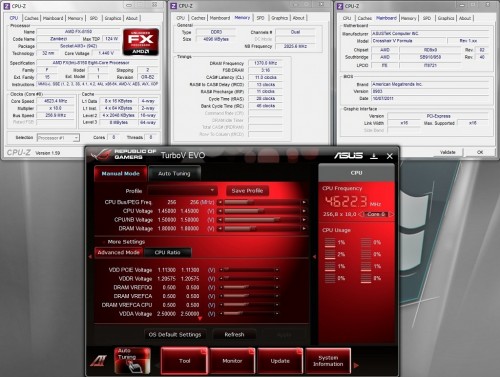500x377 pixels.
Task: Increase CPU Voltage with right arrow
Action: coord(304,211)
